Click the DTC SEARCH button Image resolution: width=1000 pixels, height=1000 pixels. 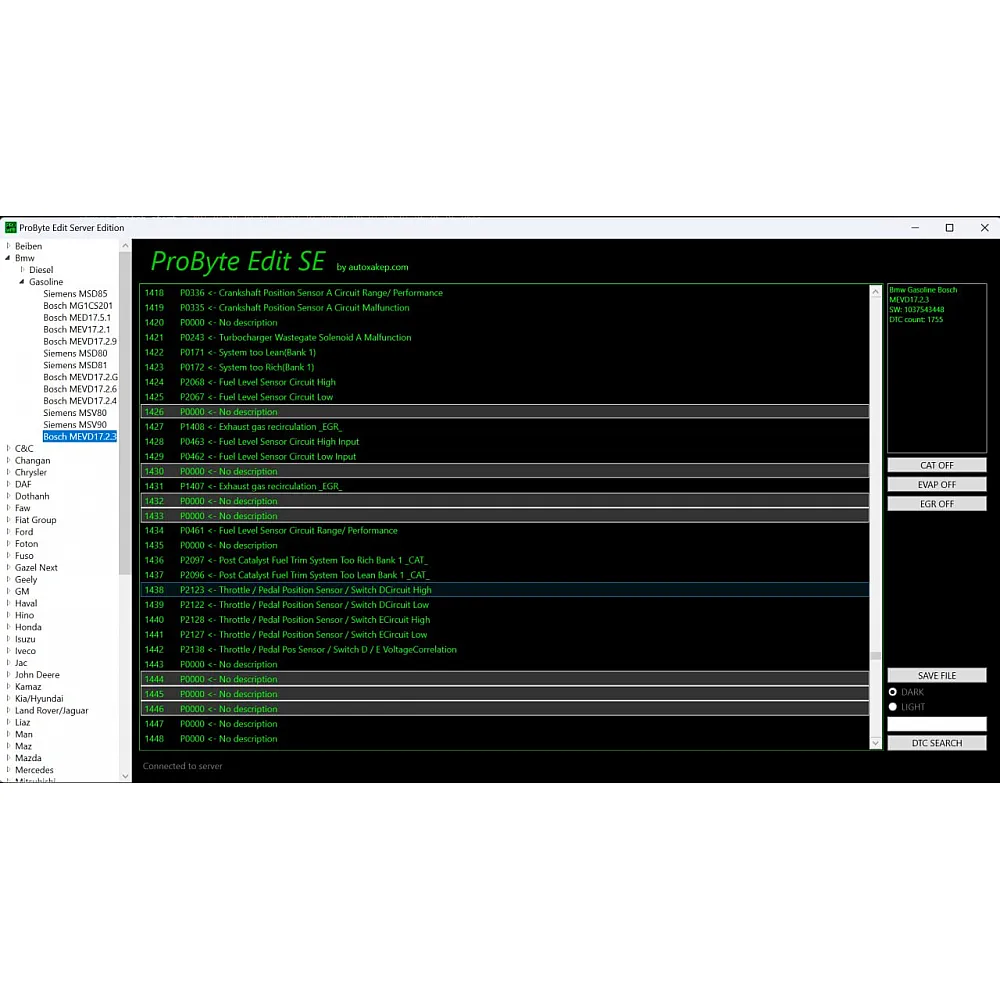click(x=936, y=743)
